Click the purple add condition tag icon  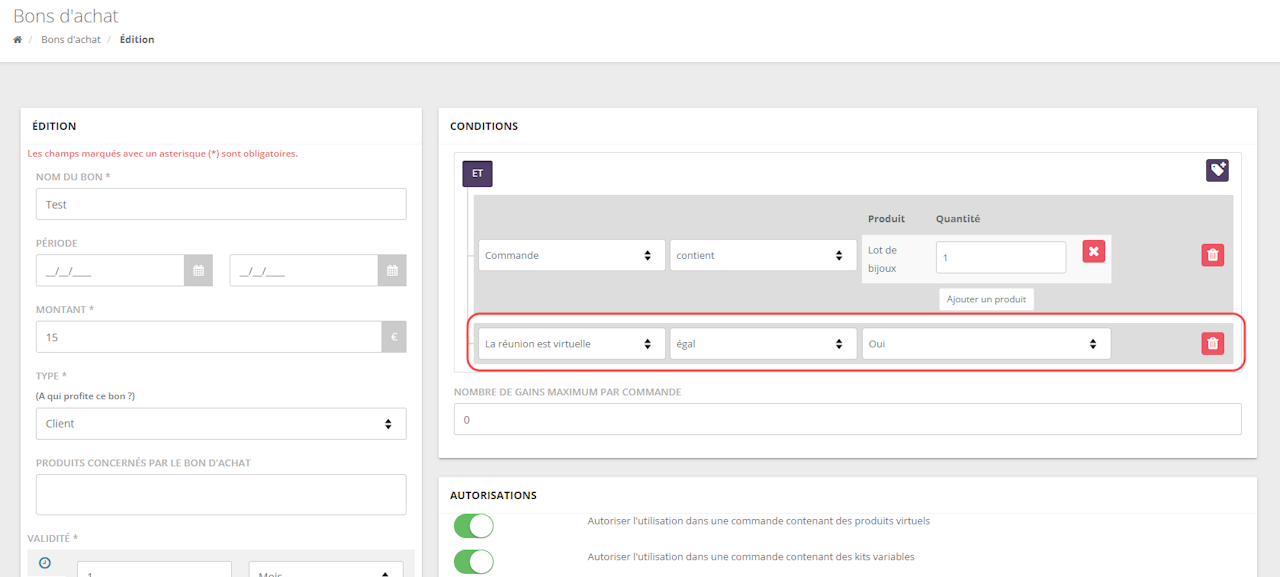coord(1217,170)
